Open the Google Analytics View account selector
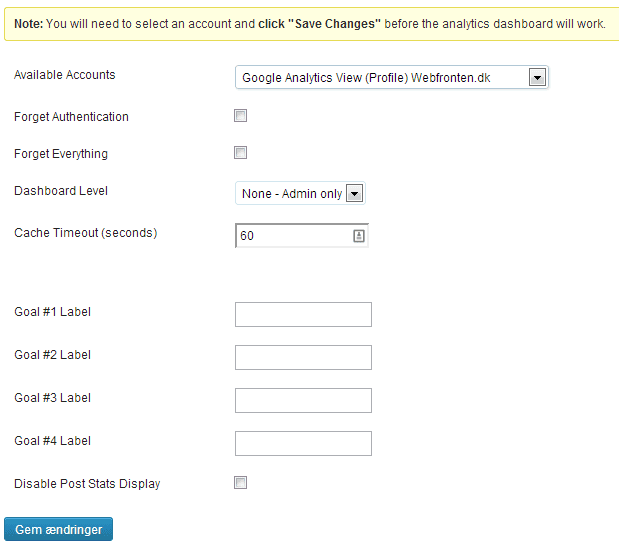Image resolution: width=619 pixels, height=548 pixels. coord(392,77)
